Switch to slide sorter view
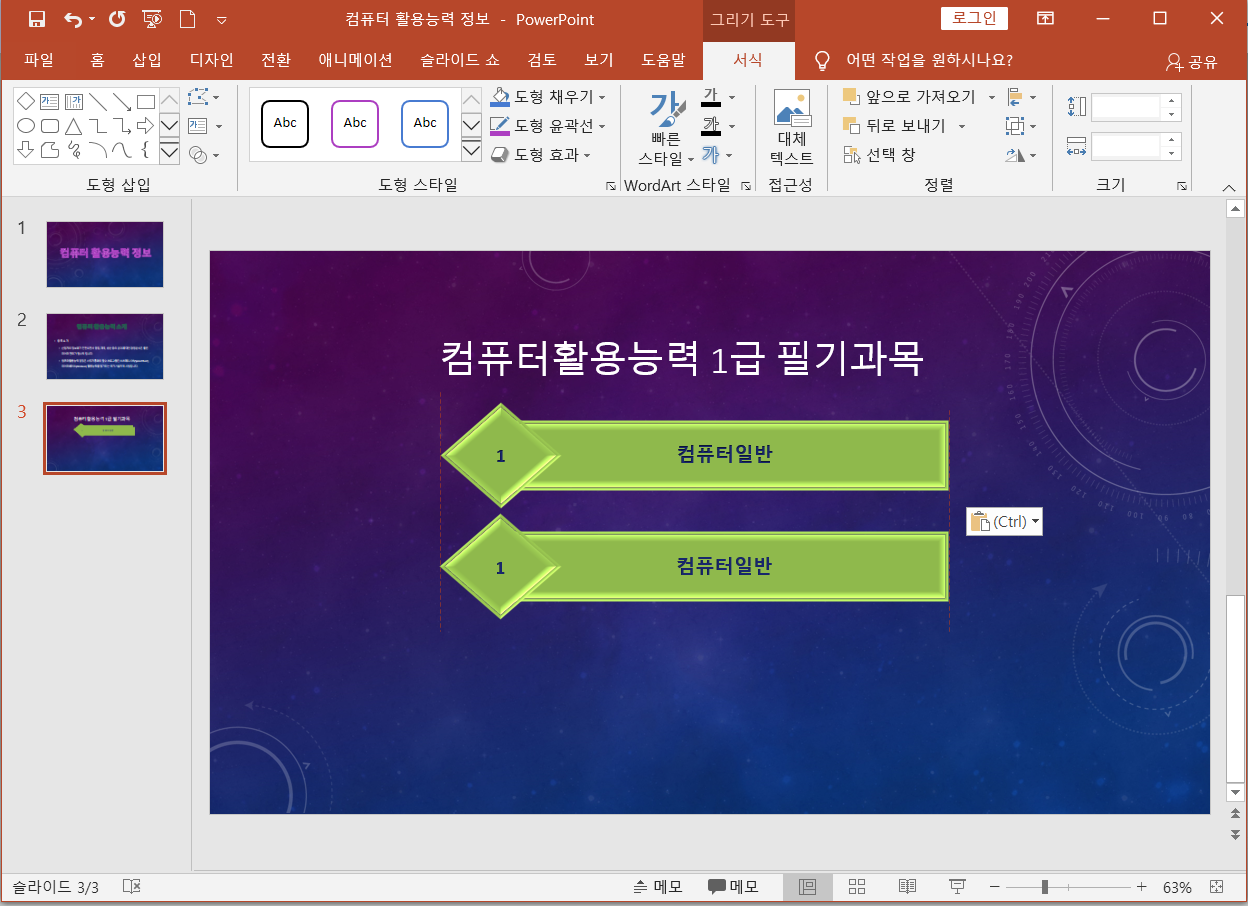 click(857, 887)
